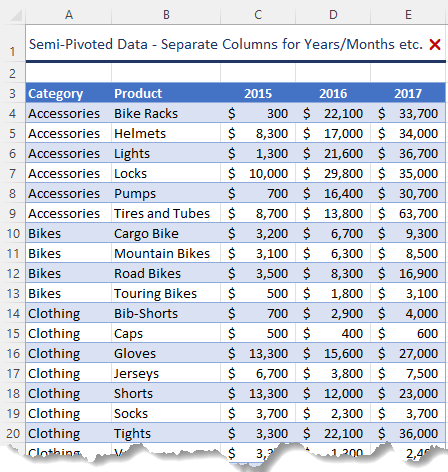Click the Product header cell
Image resolution: width=448 pixels, height=472 pixels.
point(166,93)
